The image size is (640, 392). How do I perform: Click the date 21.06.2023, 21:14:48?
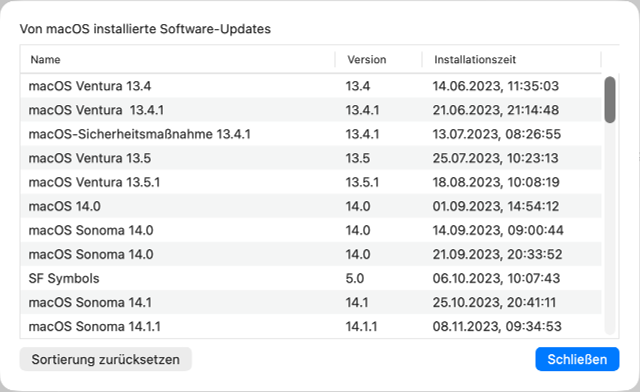pos(496,110)
